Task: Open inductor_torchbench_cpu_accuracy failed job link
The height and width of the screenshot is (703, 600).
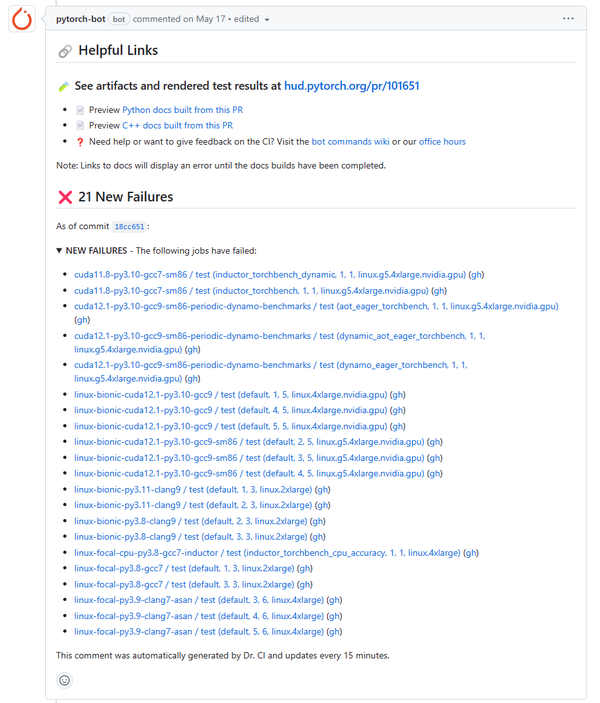Action: coord(267,553)
